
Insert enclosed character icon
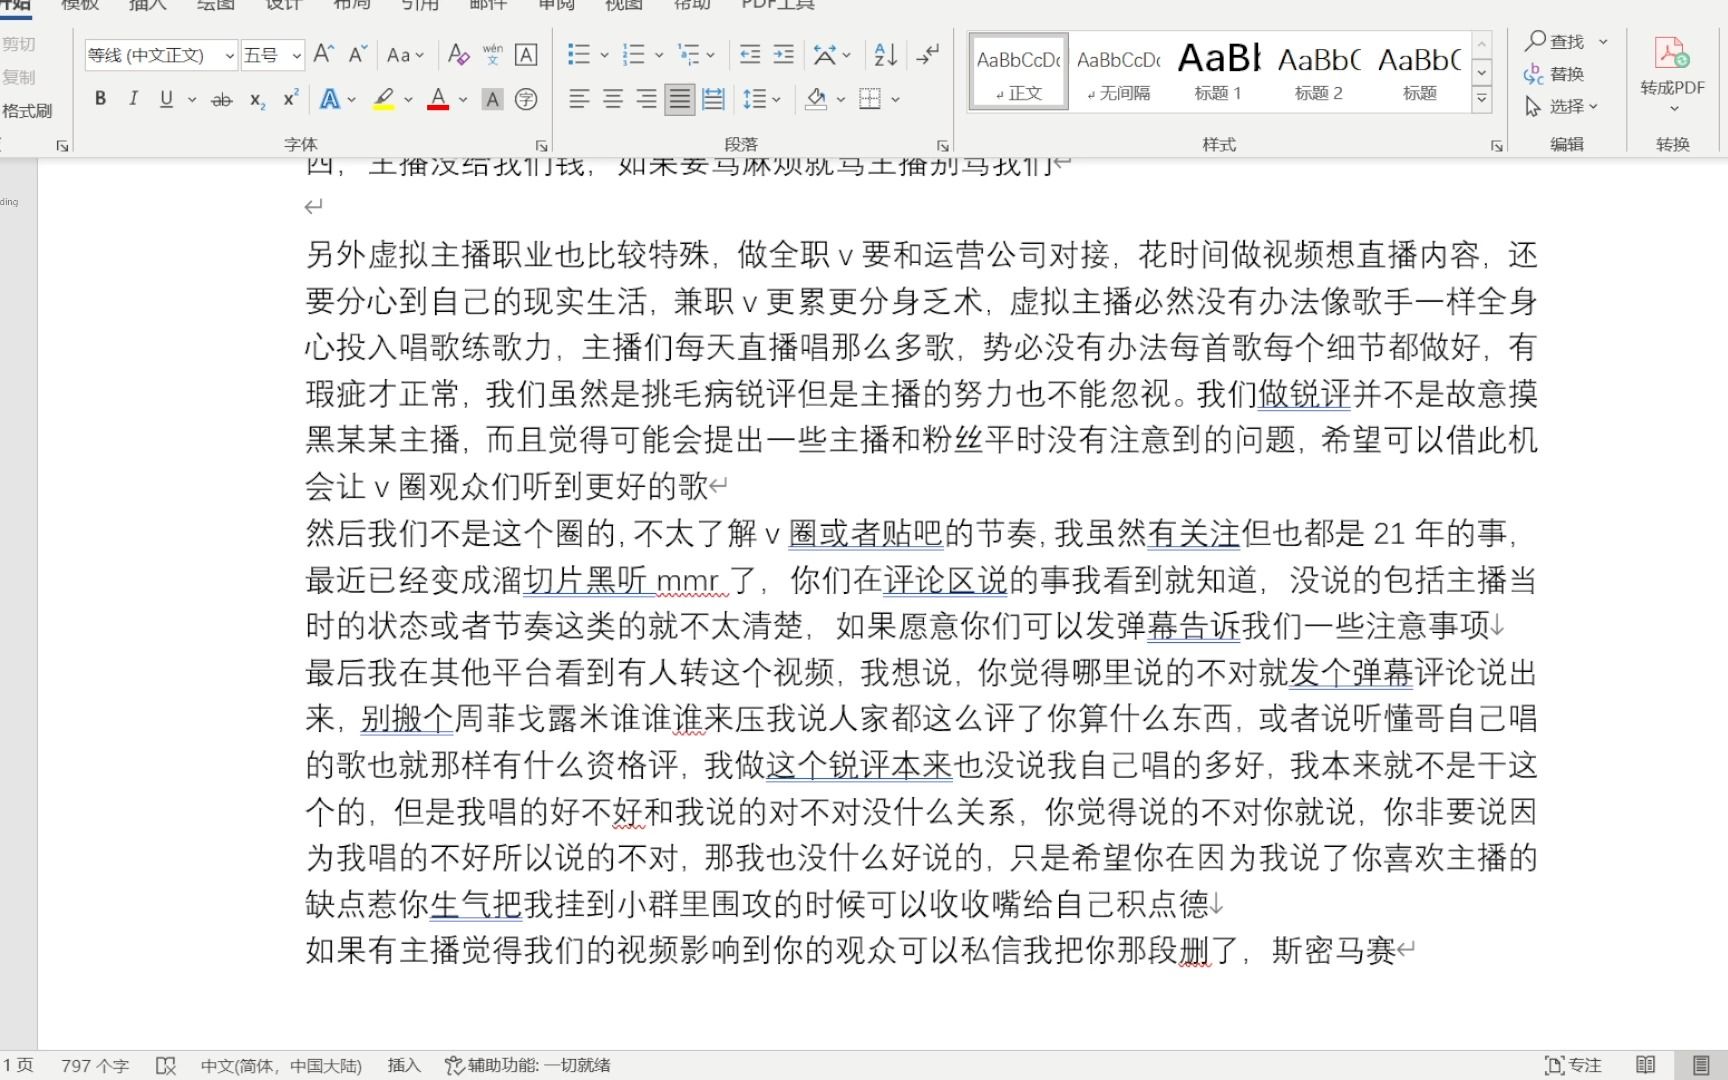[x=526, y=99]
